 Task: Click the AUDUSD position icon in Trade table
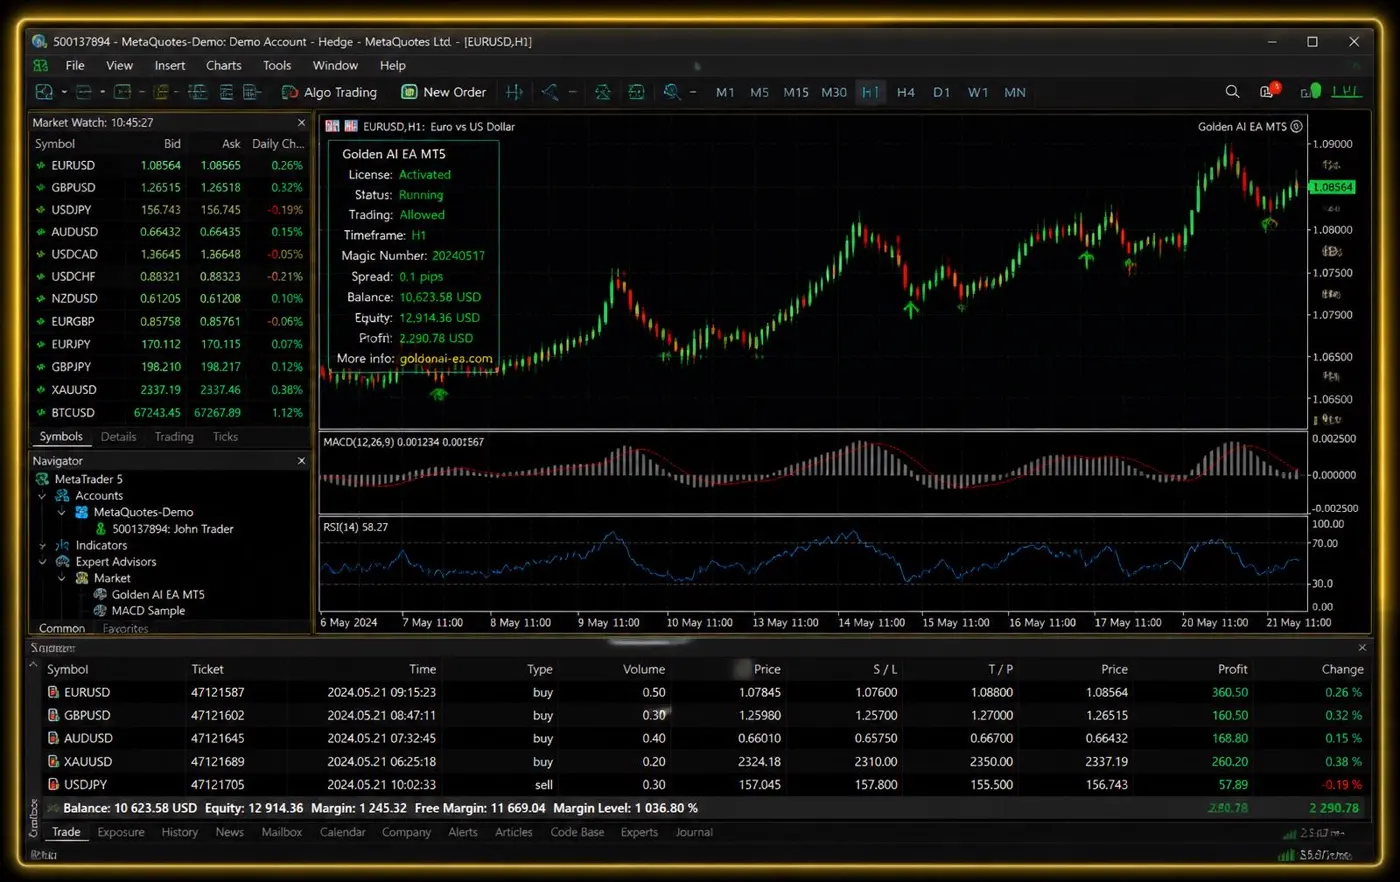[x=53, y=738]
